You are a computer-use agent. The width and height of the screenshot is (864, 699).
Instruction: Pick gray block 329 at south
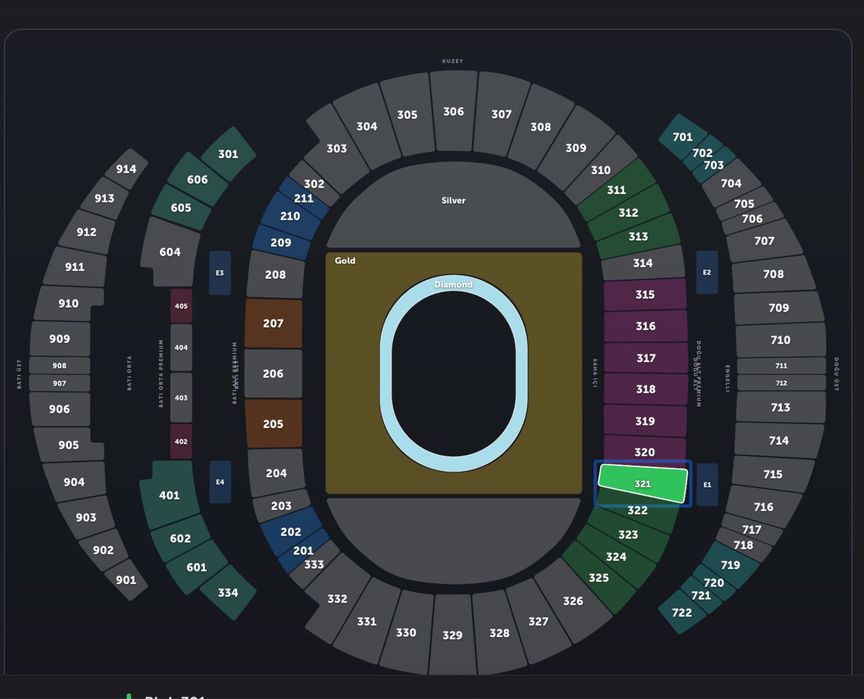coord(452,635)
